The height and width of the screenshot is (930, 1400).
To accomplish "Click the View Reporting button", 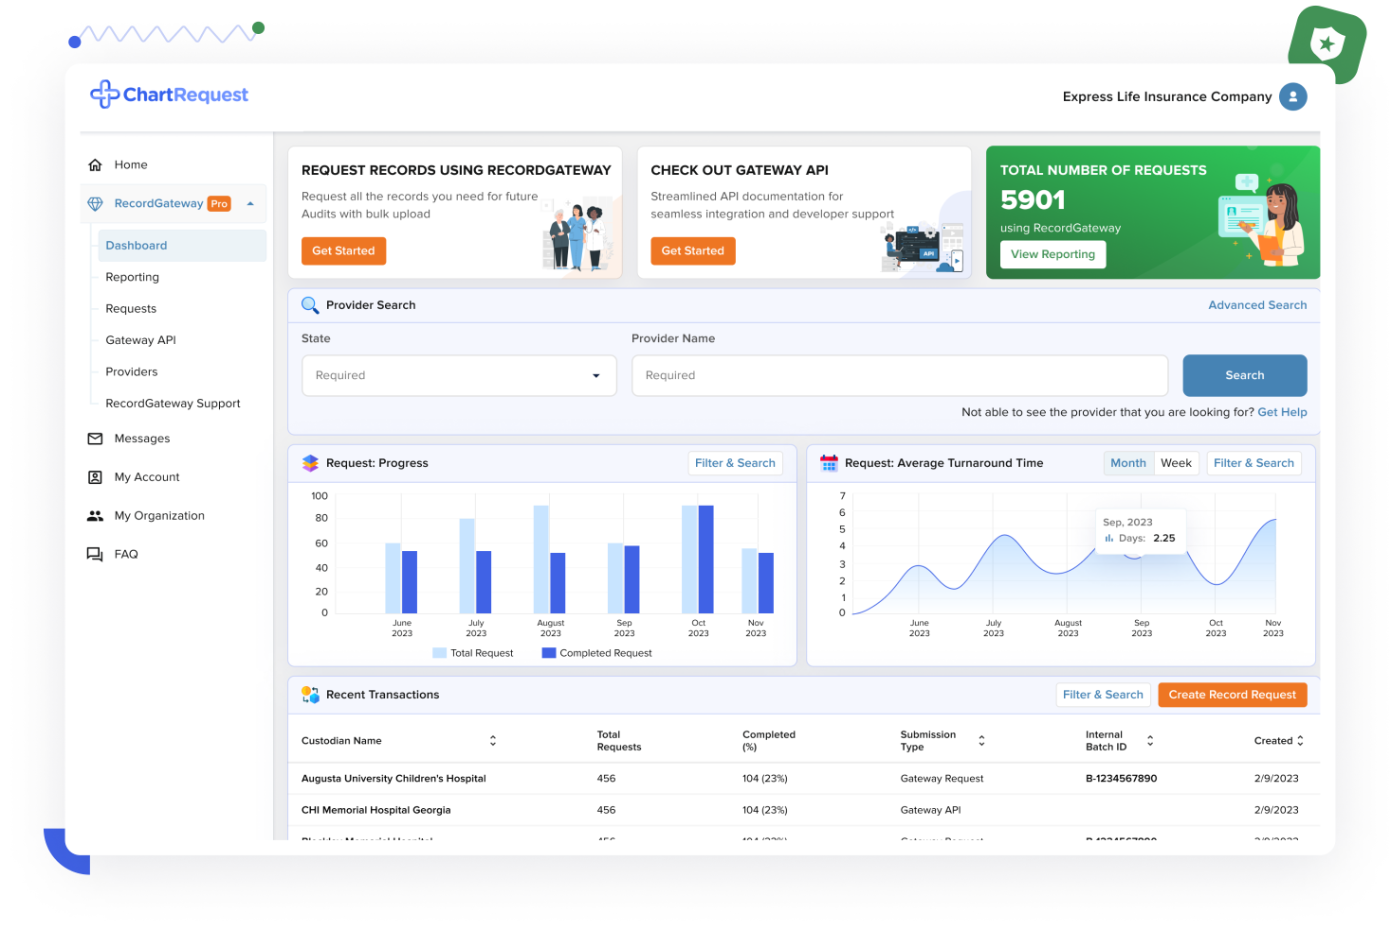I will [x=1053, y=254].
